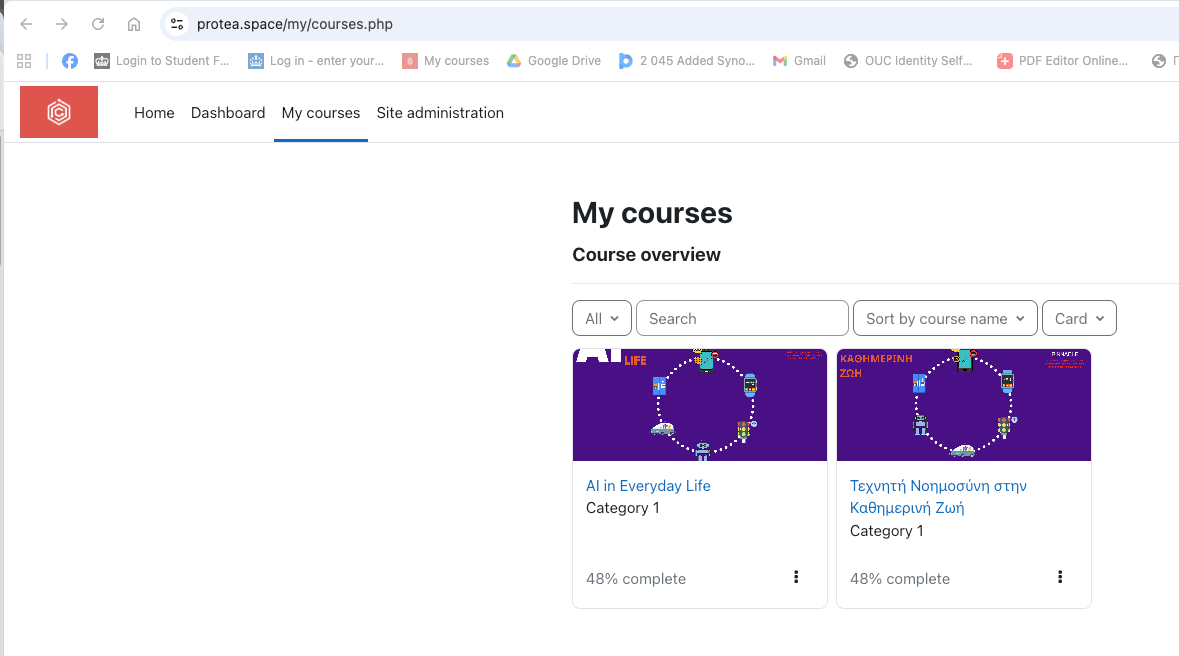Open the Gmail bookmark

(799, 61)
